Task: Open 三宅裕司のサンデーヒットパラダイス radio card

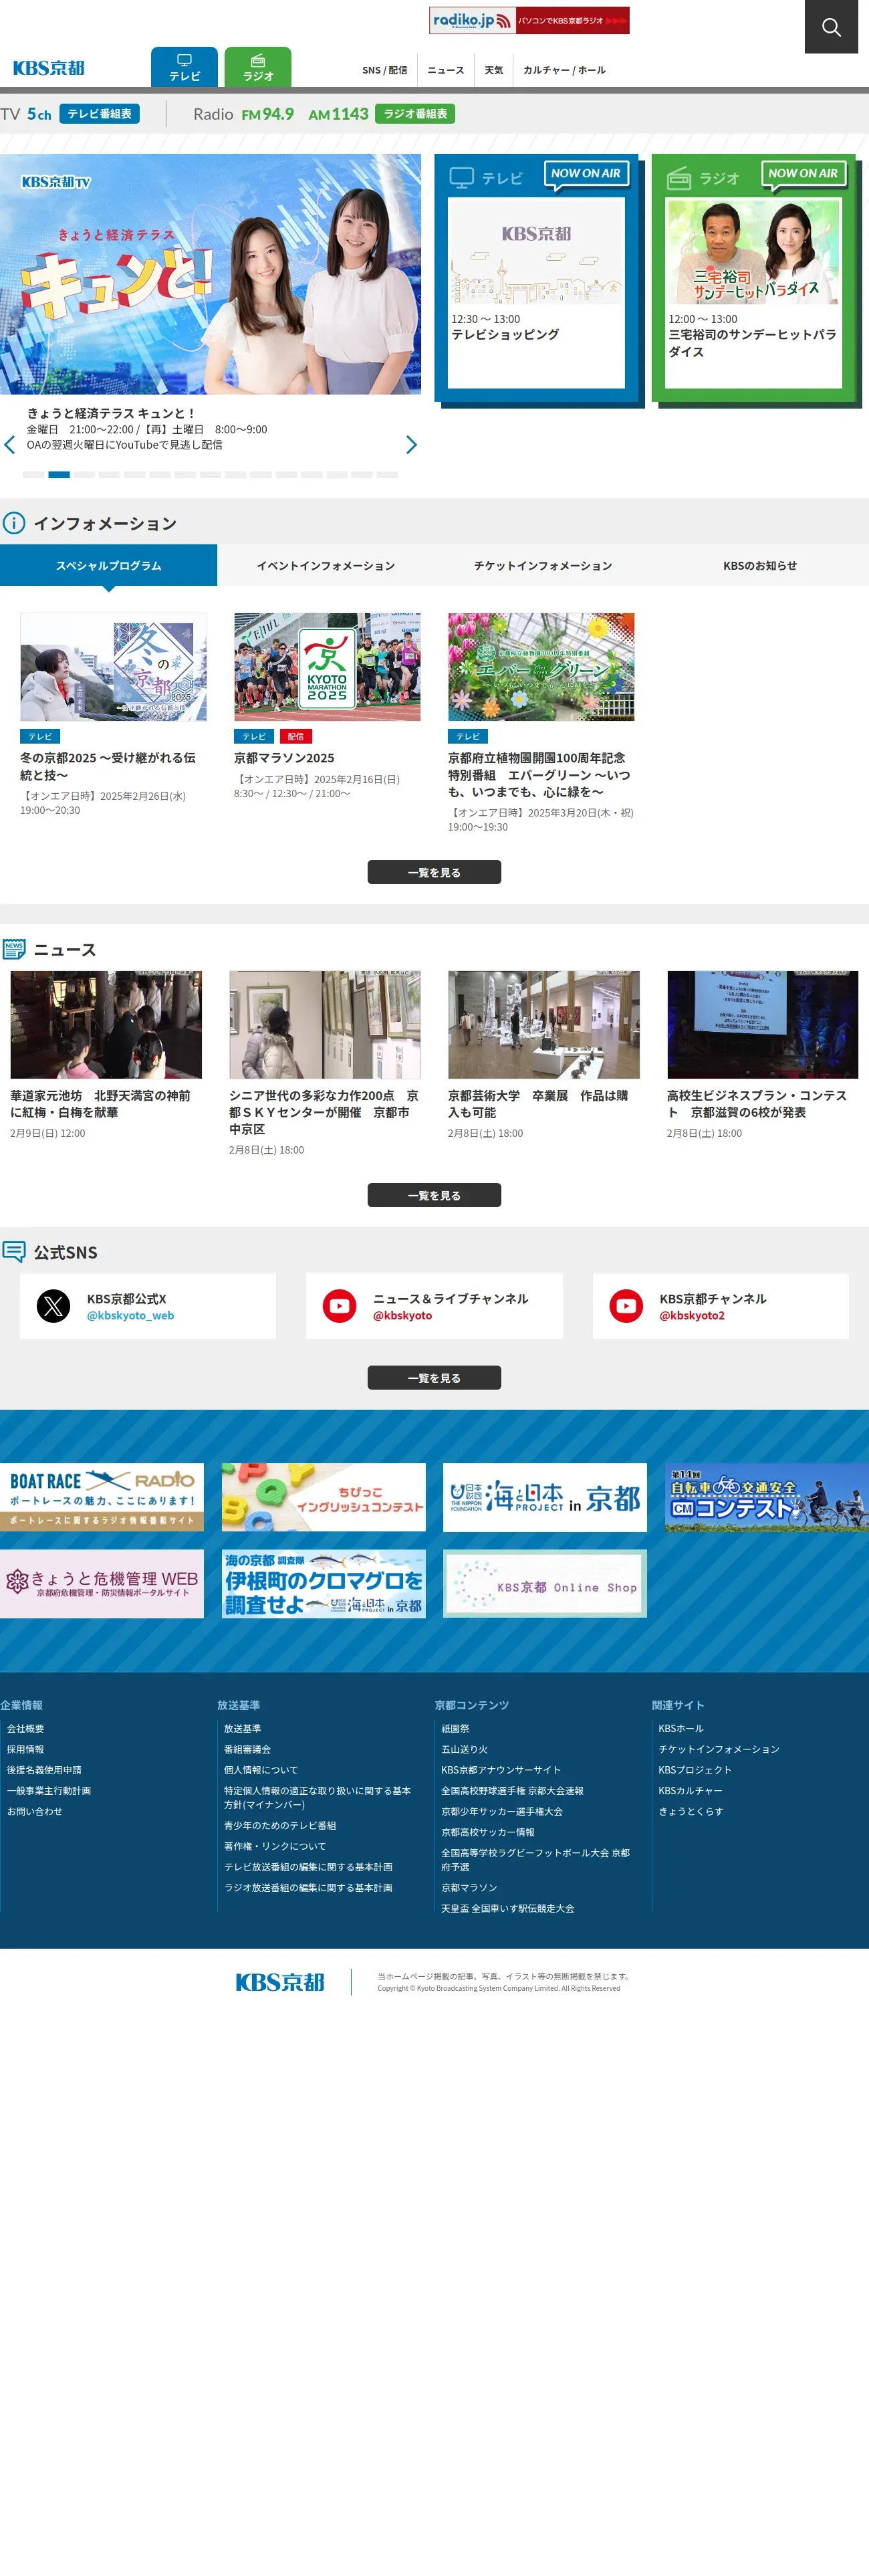Action: 754,292
